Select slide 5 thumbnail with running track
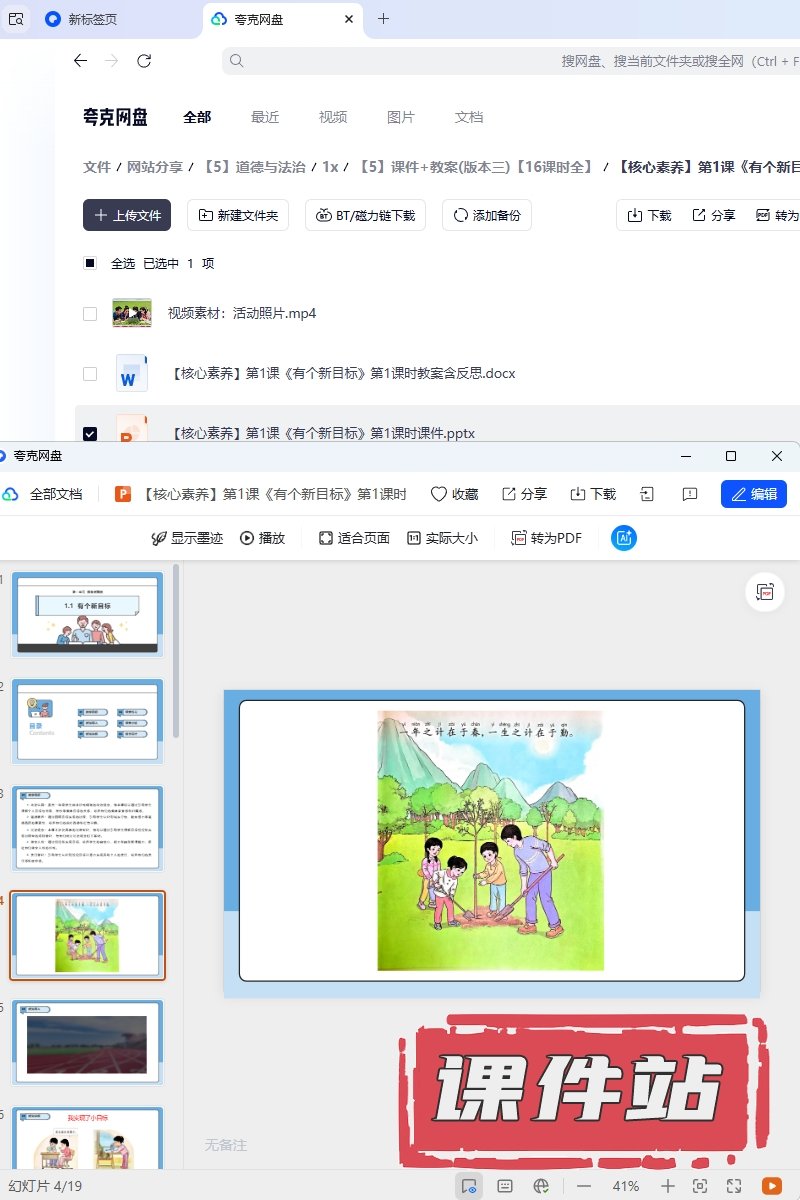This screenshot has width=800, height=1200. click(x=87, y=1043)
